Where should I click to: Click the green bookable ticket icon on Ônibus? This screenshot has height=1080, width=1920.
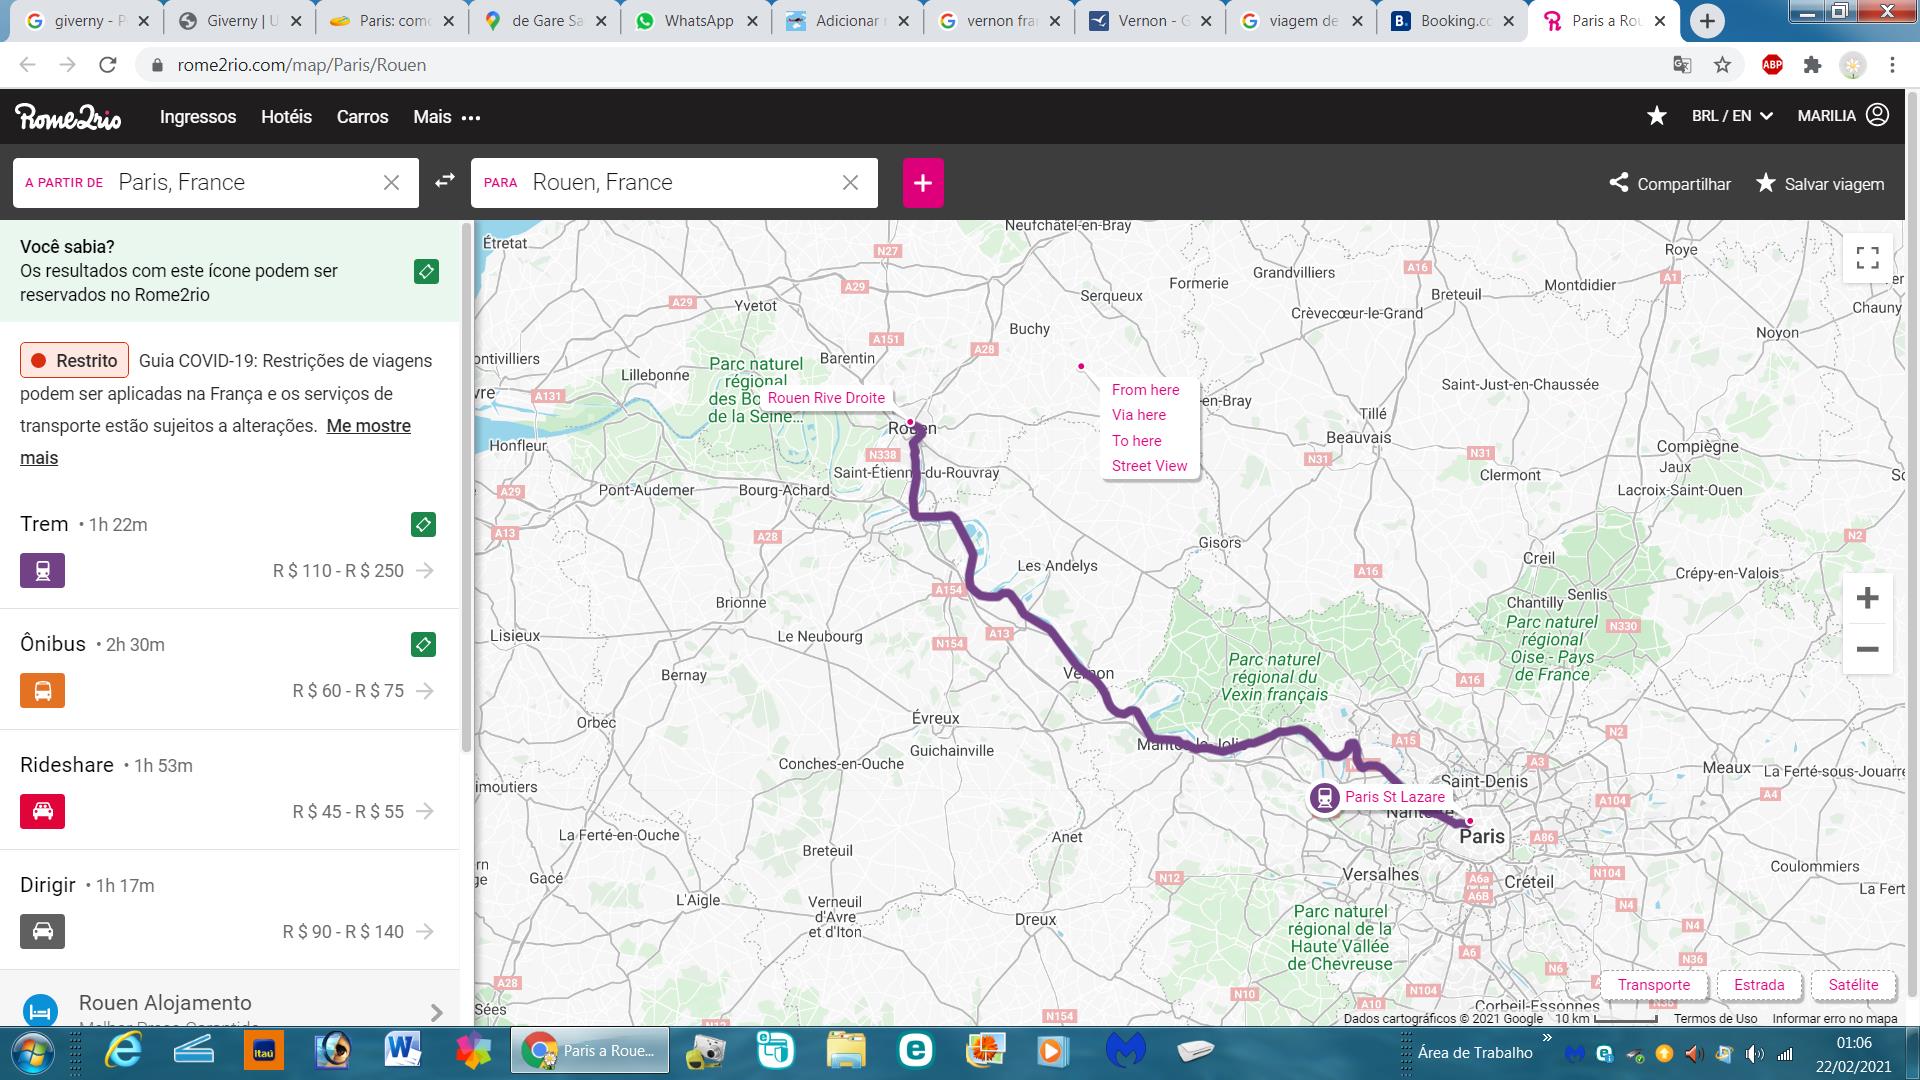coord(423,644)
